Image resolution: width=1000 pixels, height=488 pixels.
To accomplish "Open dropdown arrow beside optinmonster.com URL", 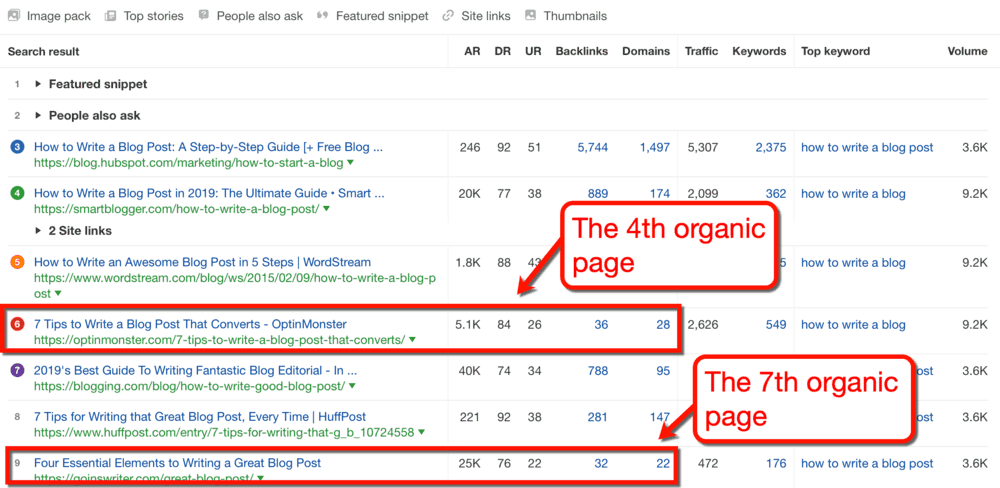I will point(412,340).
